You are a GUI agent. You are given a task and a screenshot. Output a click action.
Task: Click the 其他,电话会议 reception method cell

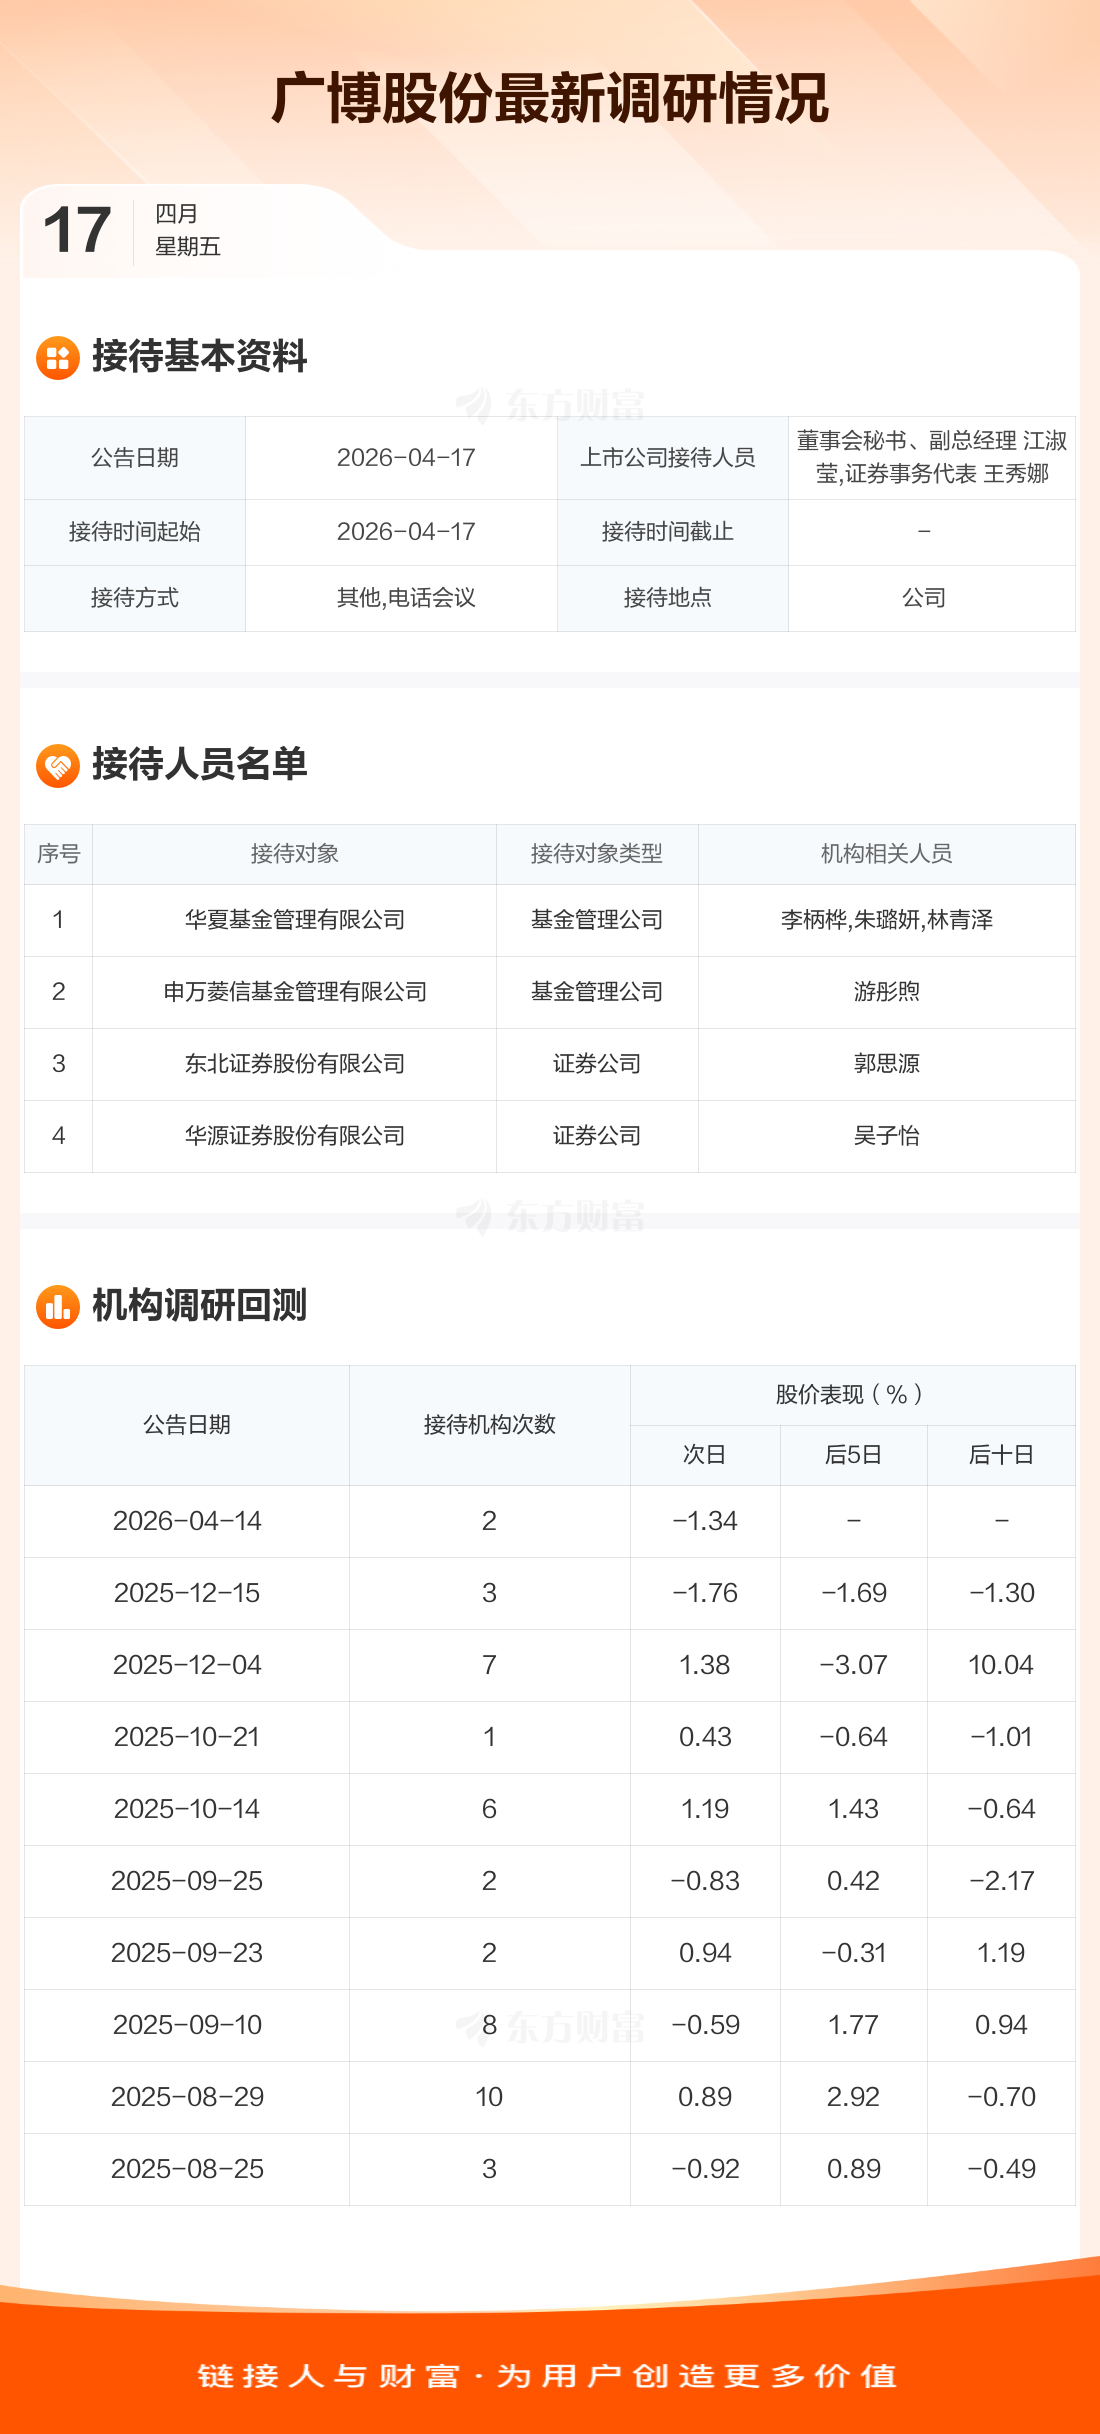pos(406,598)
